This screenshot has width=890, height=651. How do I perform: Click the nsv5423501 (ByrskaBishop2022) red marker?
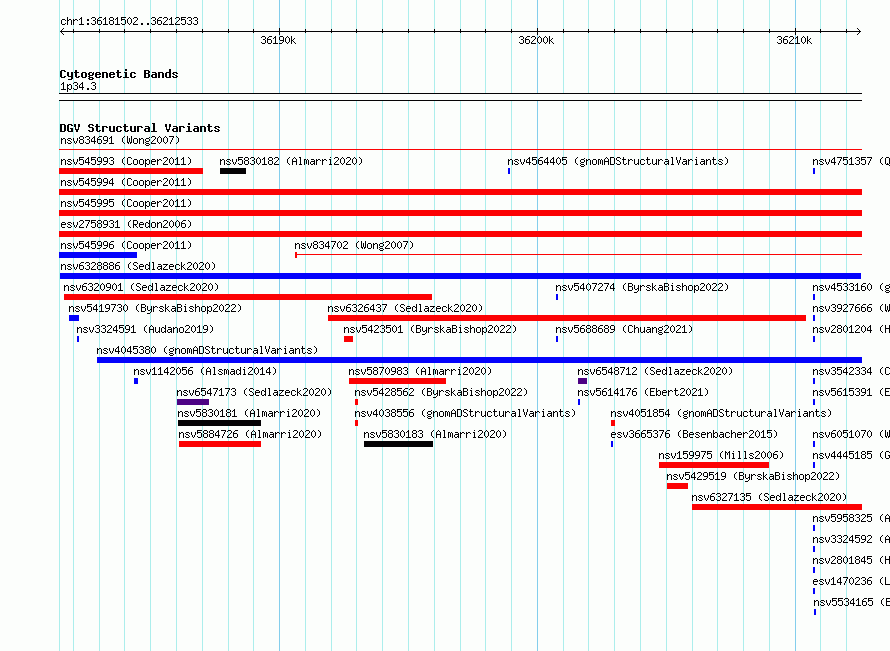coord(349,339)
